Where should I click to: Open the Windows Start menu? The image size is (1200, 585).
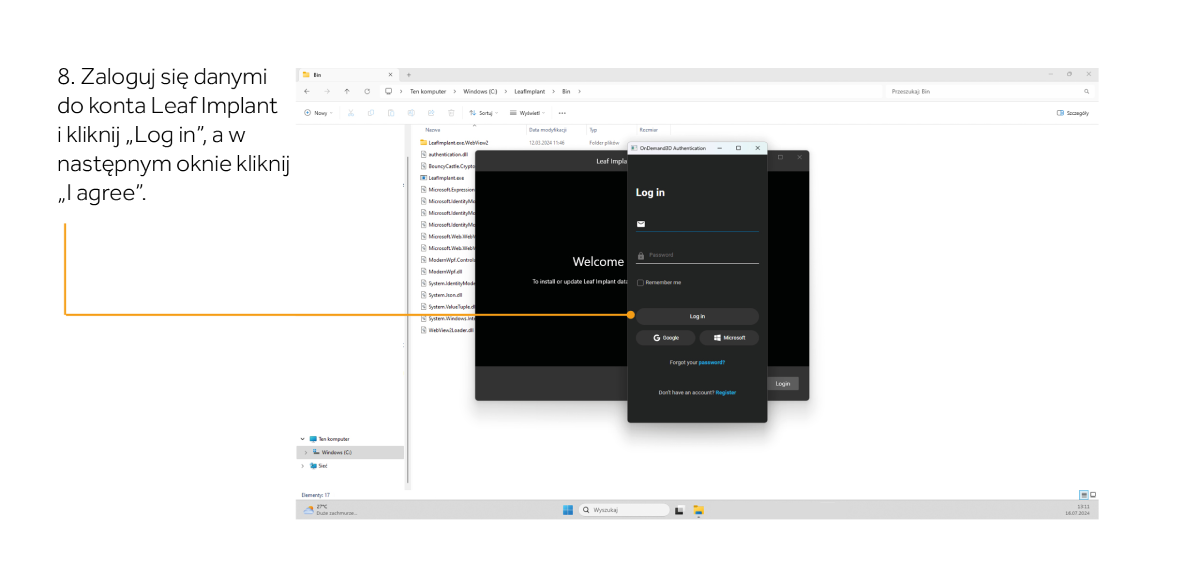(568, 510)
